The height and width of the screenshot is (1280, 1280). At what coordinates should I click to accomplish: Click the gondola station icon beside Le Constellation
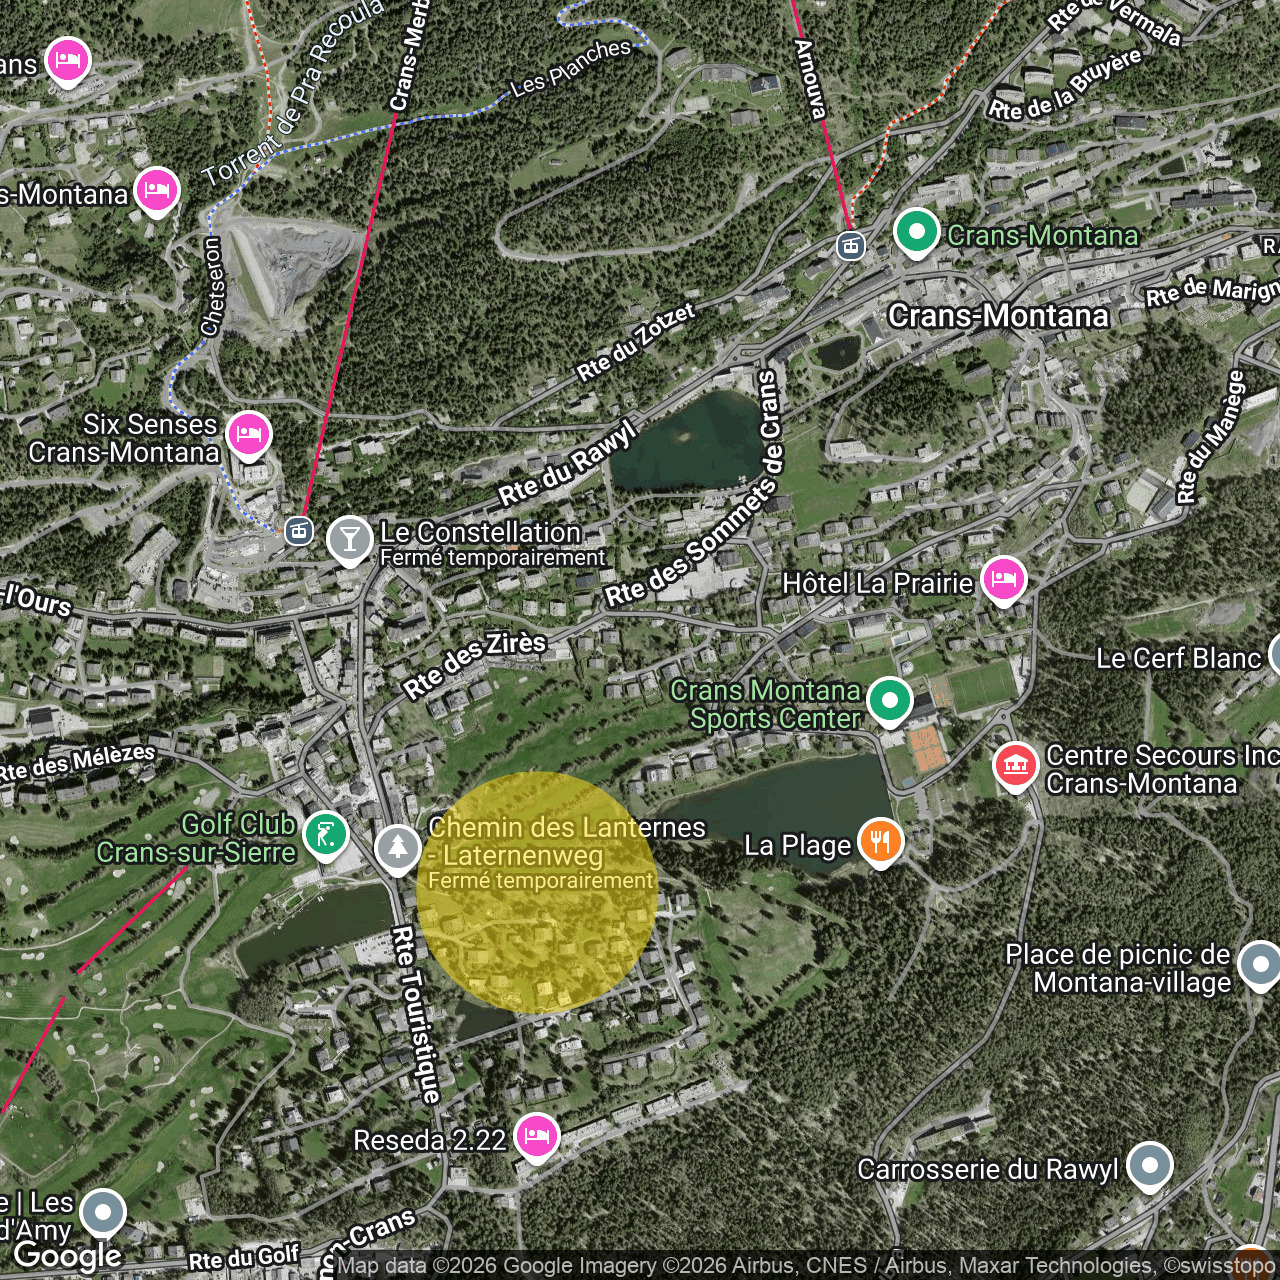point(299,530)
